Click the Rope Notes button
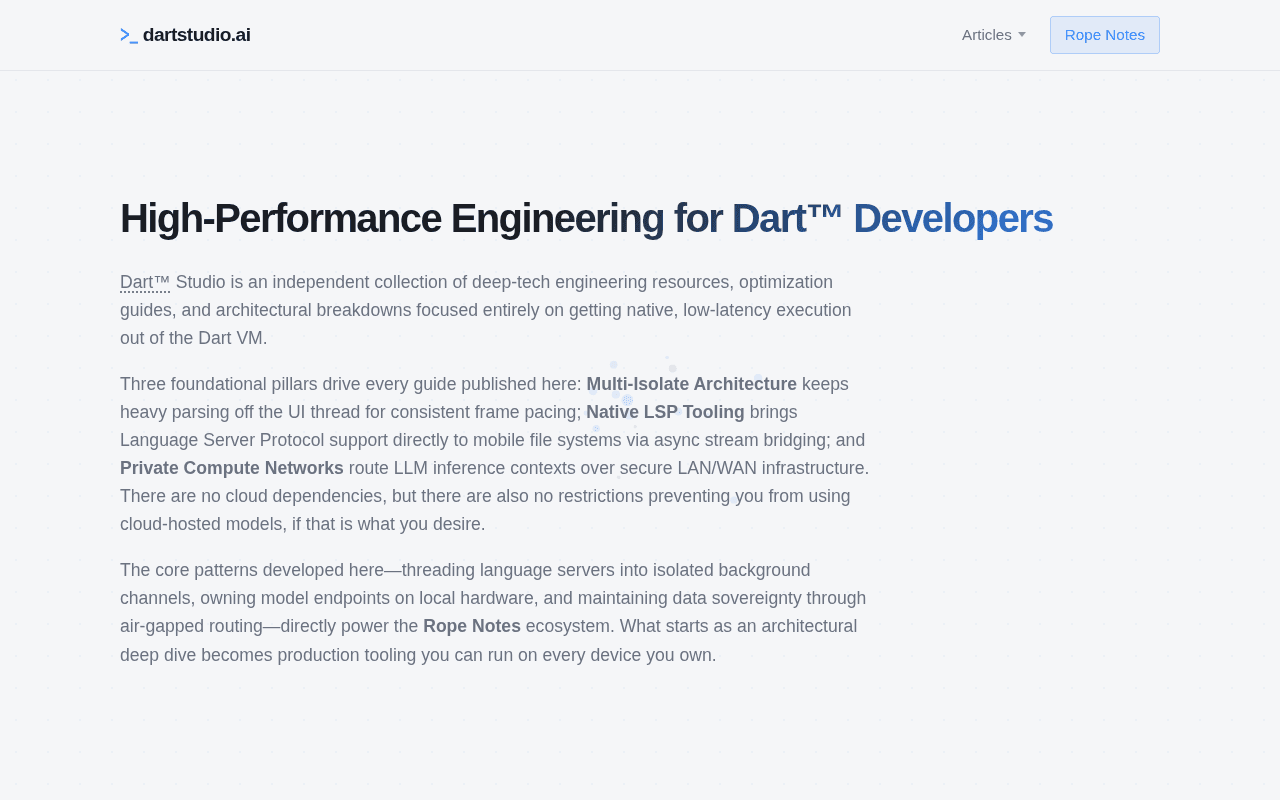 click(1105, 35)
